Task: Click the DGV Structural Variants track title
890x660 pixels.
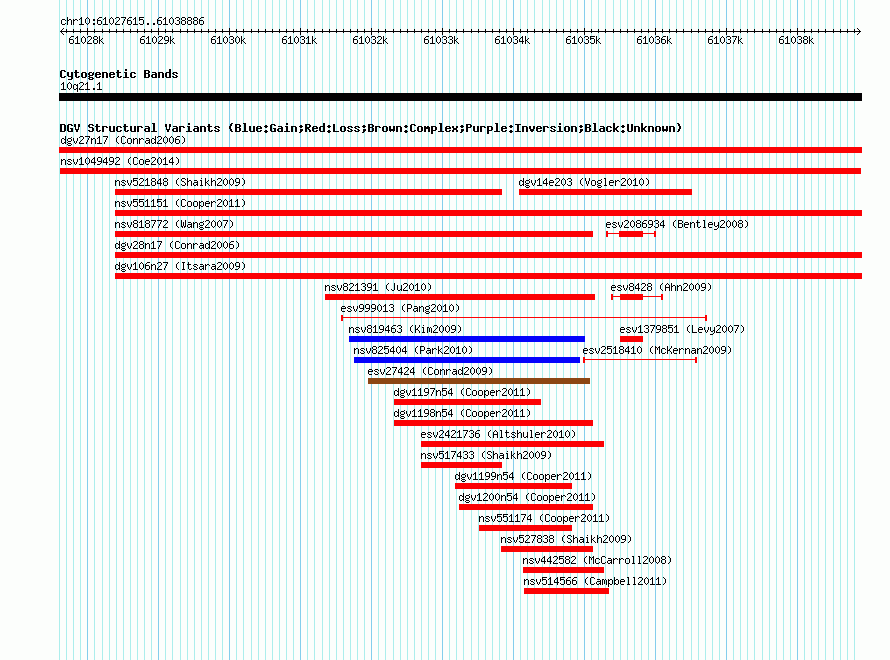Action: click(x=370, y=128)
